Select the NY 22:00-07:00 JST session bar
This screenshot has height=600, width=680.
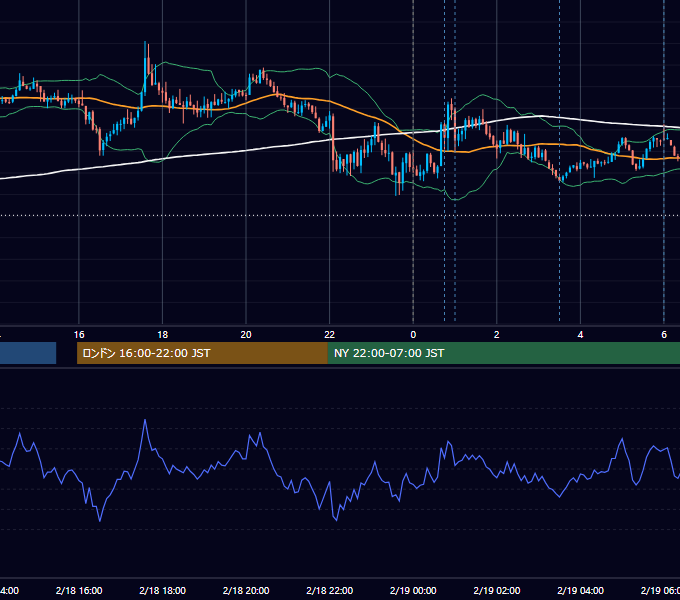click(x=503, y=353)
